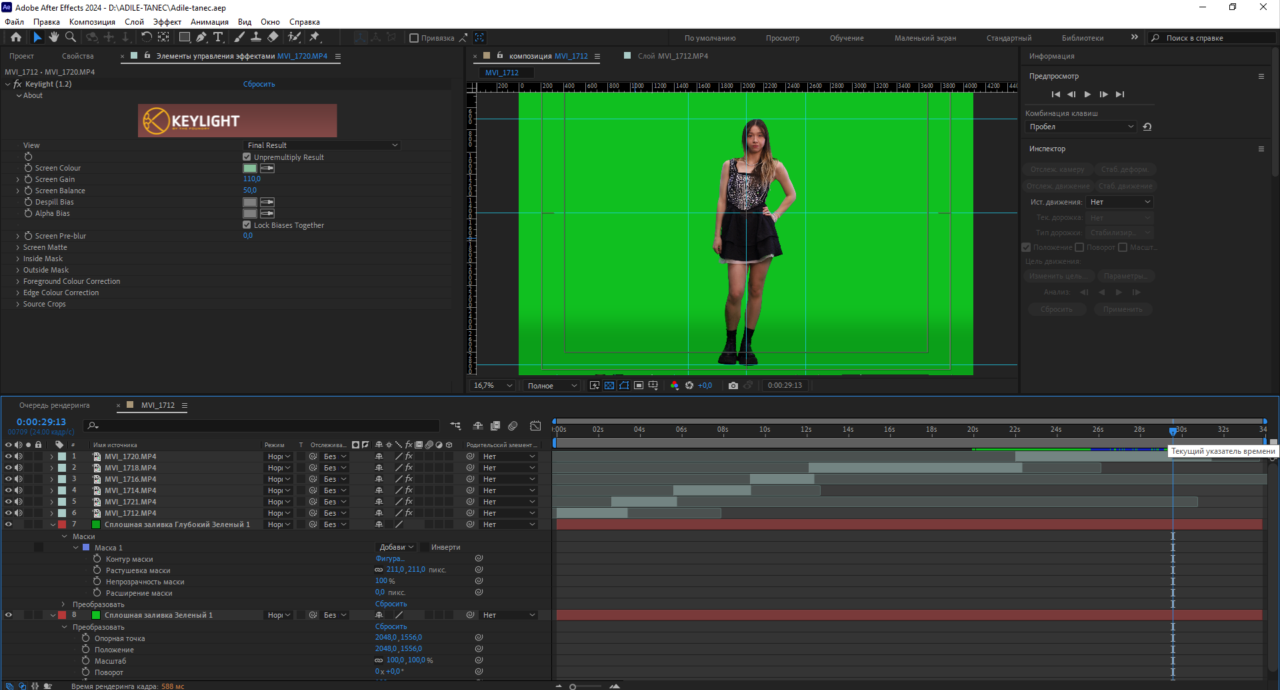Click Фигура mask path link

coord(390,559)
